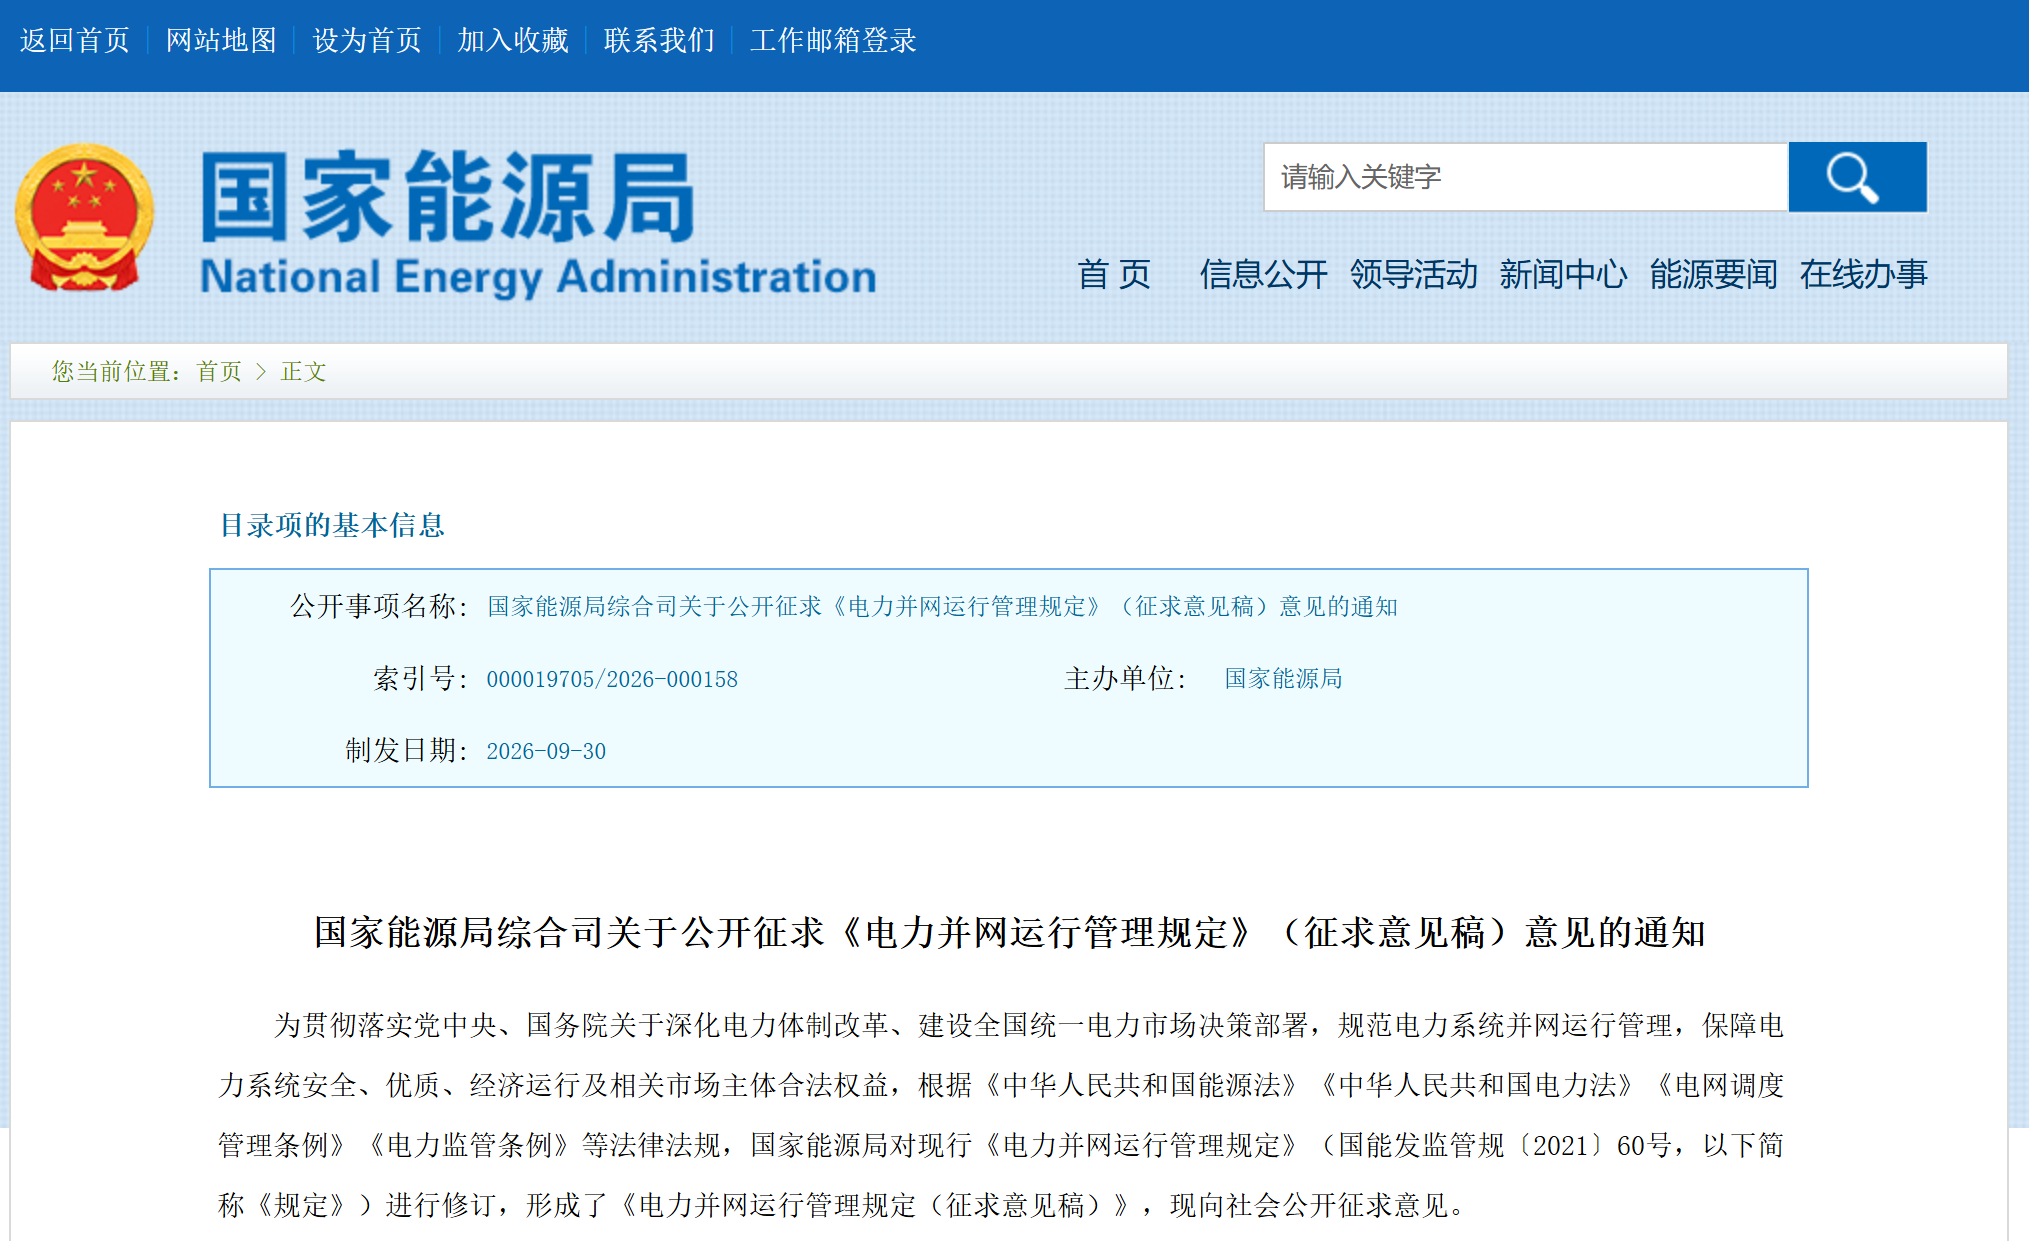
Task: Open the 领导活动 navigation menu
Action: [1414, 274]
